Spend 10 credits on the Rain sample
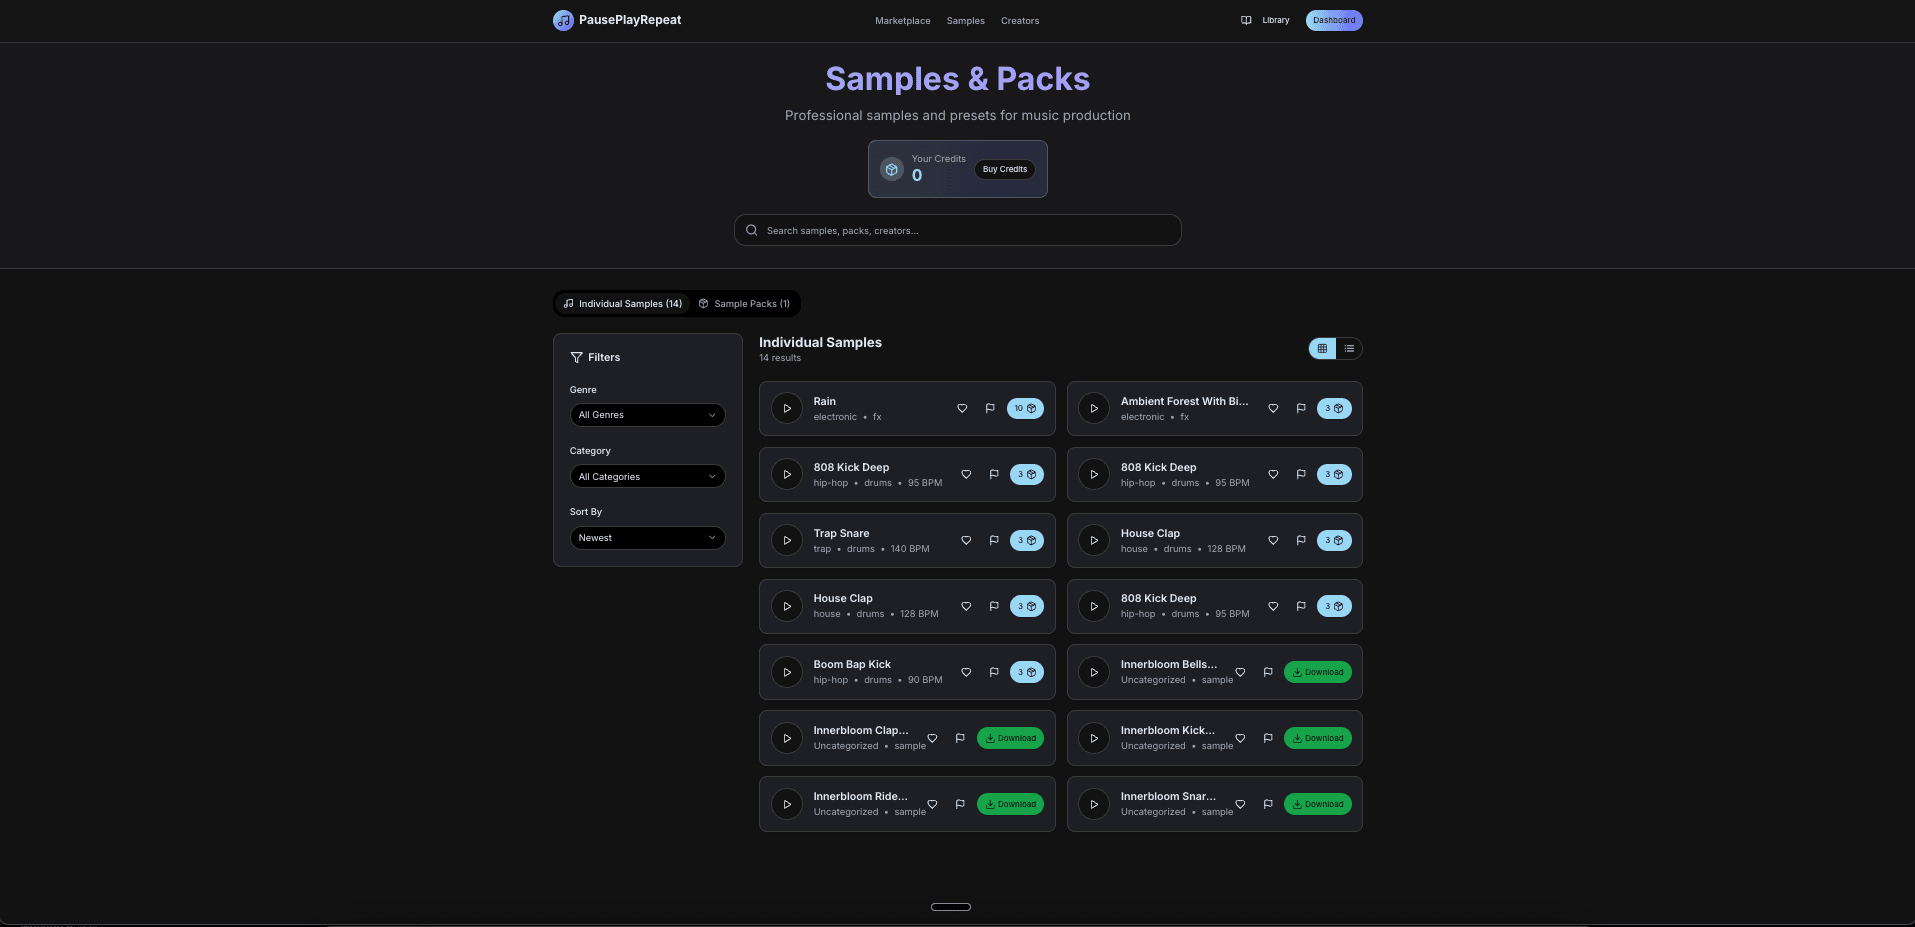Image resolution: width=1915 pixels, height=927 pixels. 1025,408
